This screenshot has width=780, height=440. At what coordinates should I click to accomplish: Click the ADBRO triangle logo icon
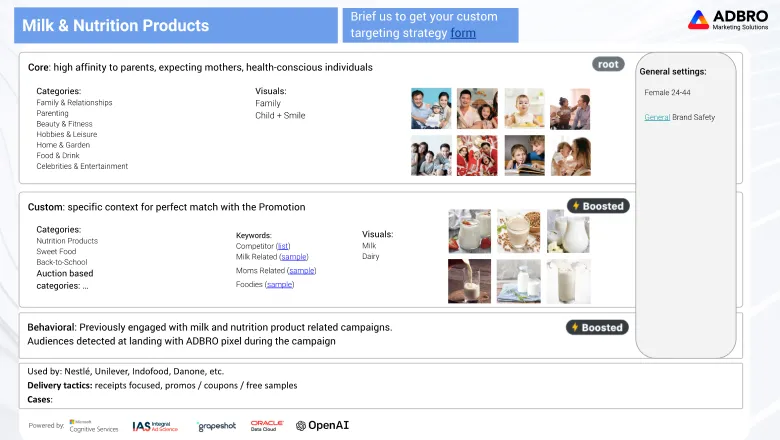pos(698,20)
